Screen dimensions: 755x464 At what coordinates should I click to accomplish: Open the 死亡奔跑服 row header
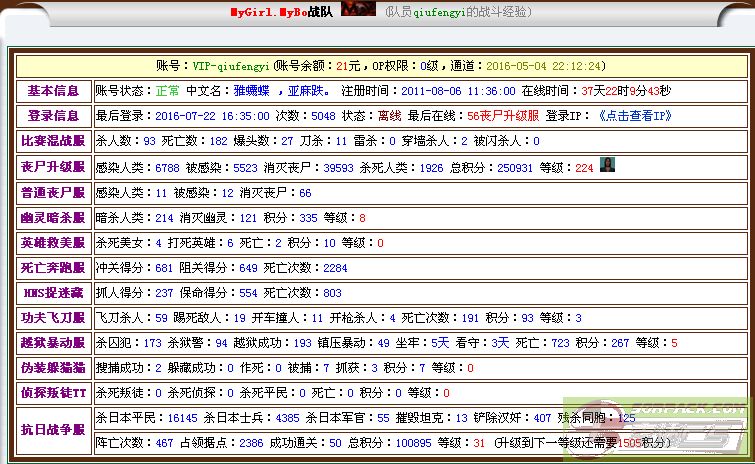54,268
